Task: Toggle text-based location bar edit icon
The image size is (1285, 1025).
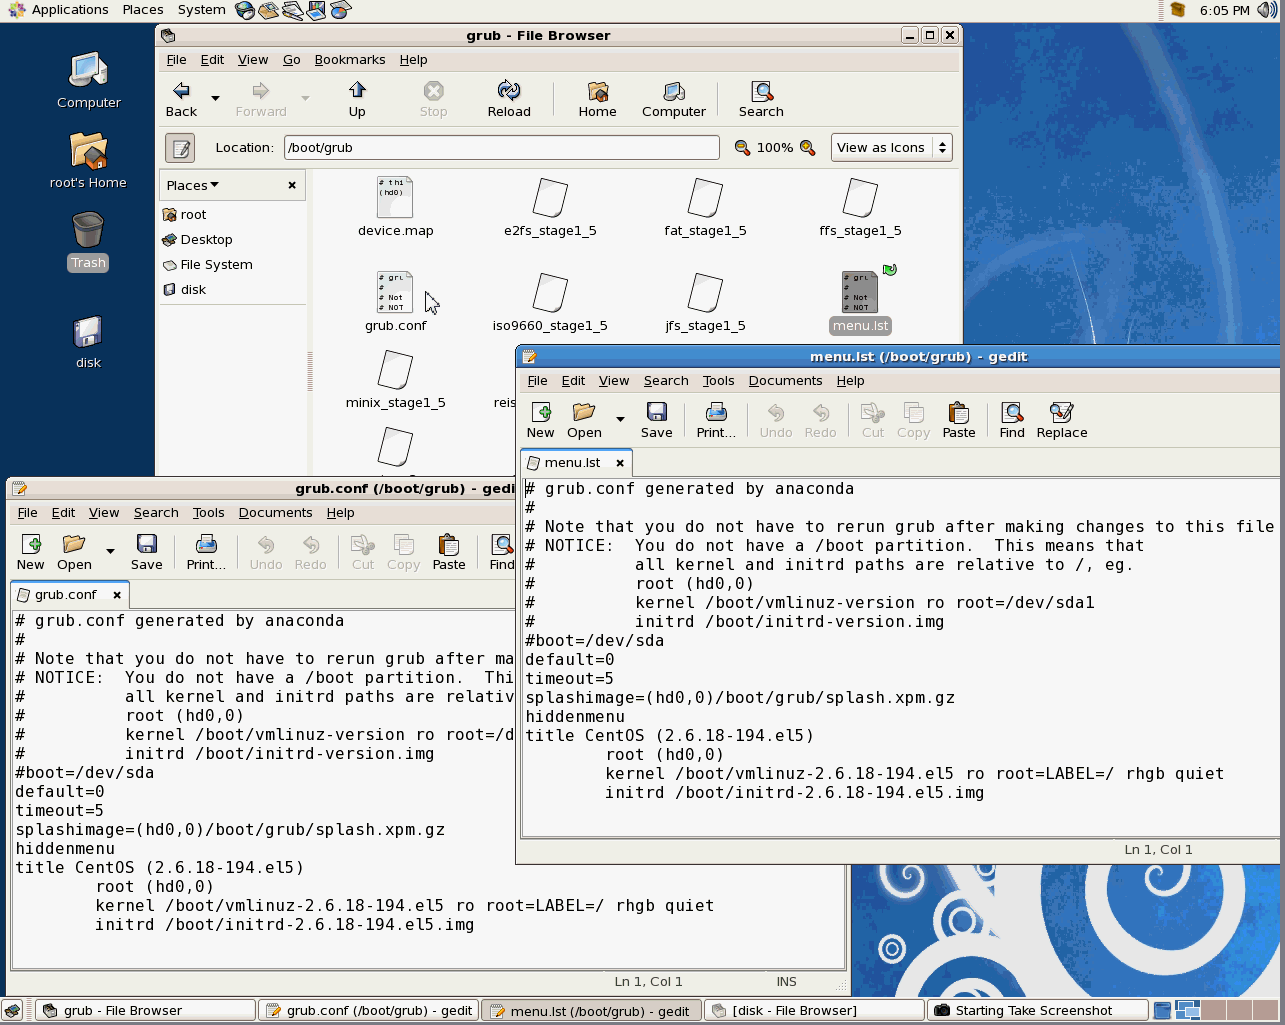Action: (x=180, y=148)
